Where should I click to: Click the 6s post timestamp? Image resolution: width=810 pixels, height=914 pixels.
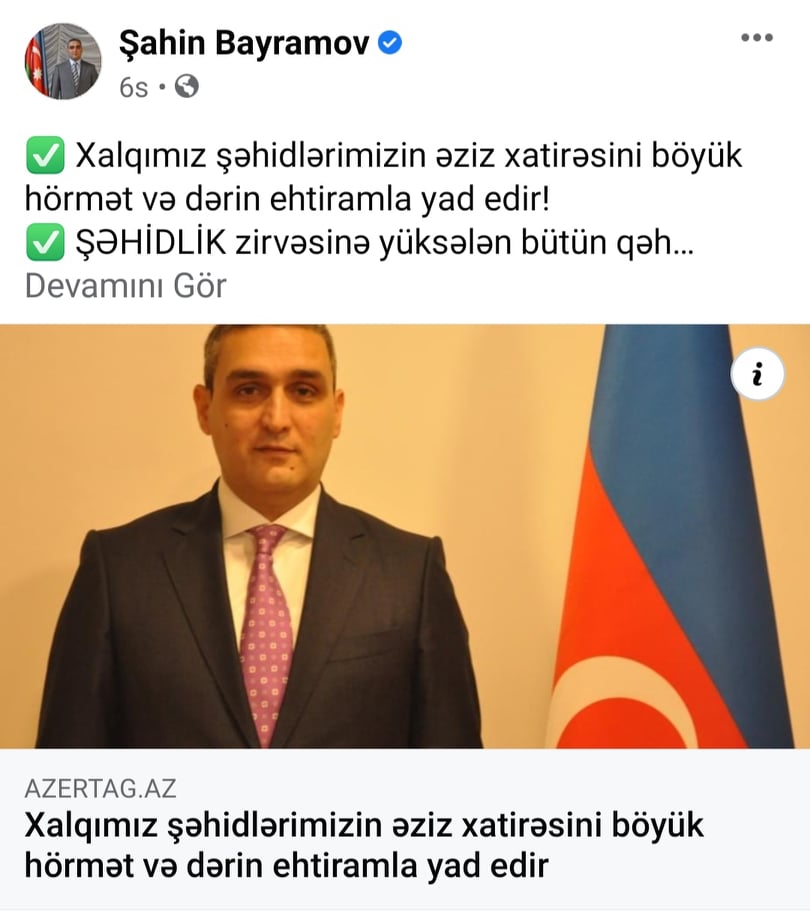[133, 87]
